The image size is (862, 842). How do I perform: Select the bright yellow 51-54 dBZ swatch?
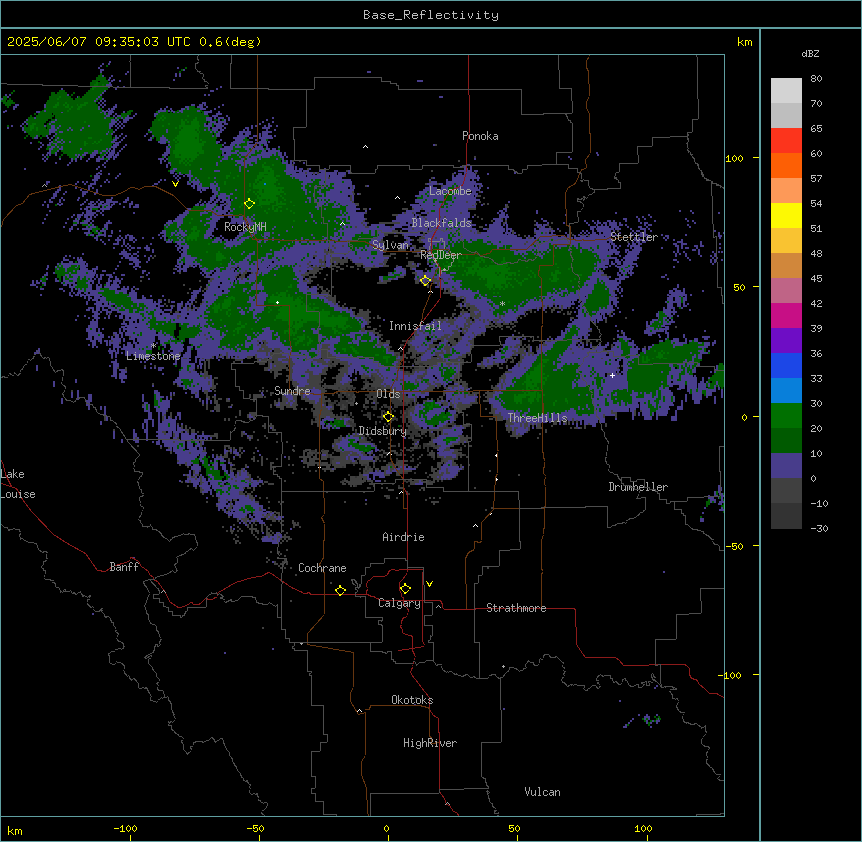click(x=786, y=215)
